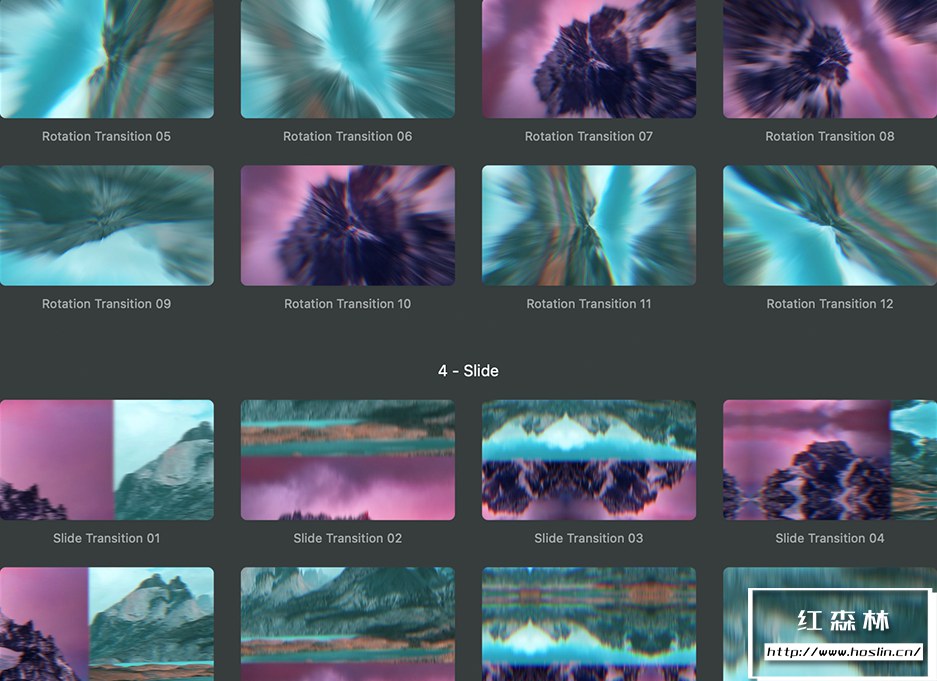Select the Rotation Transition 09 thumbnail
This screenshot has height=681, width=937.
tap(106, 225)
